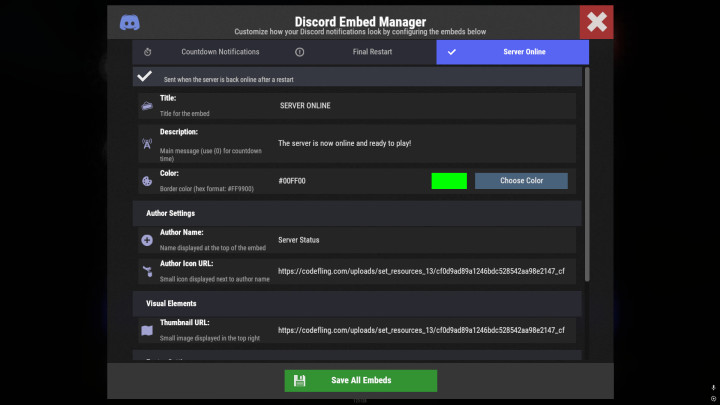Click the large checkmark beside the server online description
This screenshot has height=405, width=720.
(x=145, y=76)
